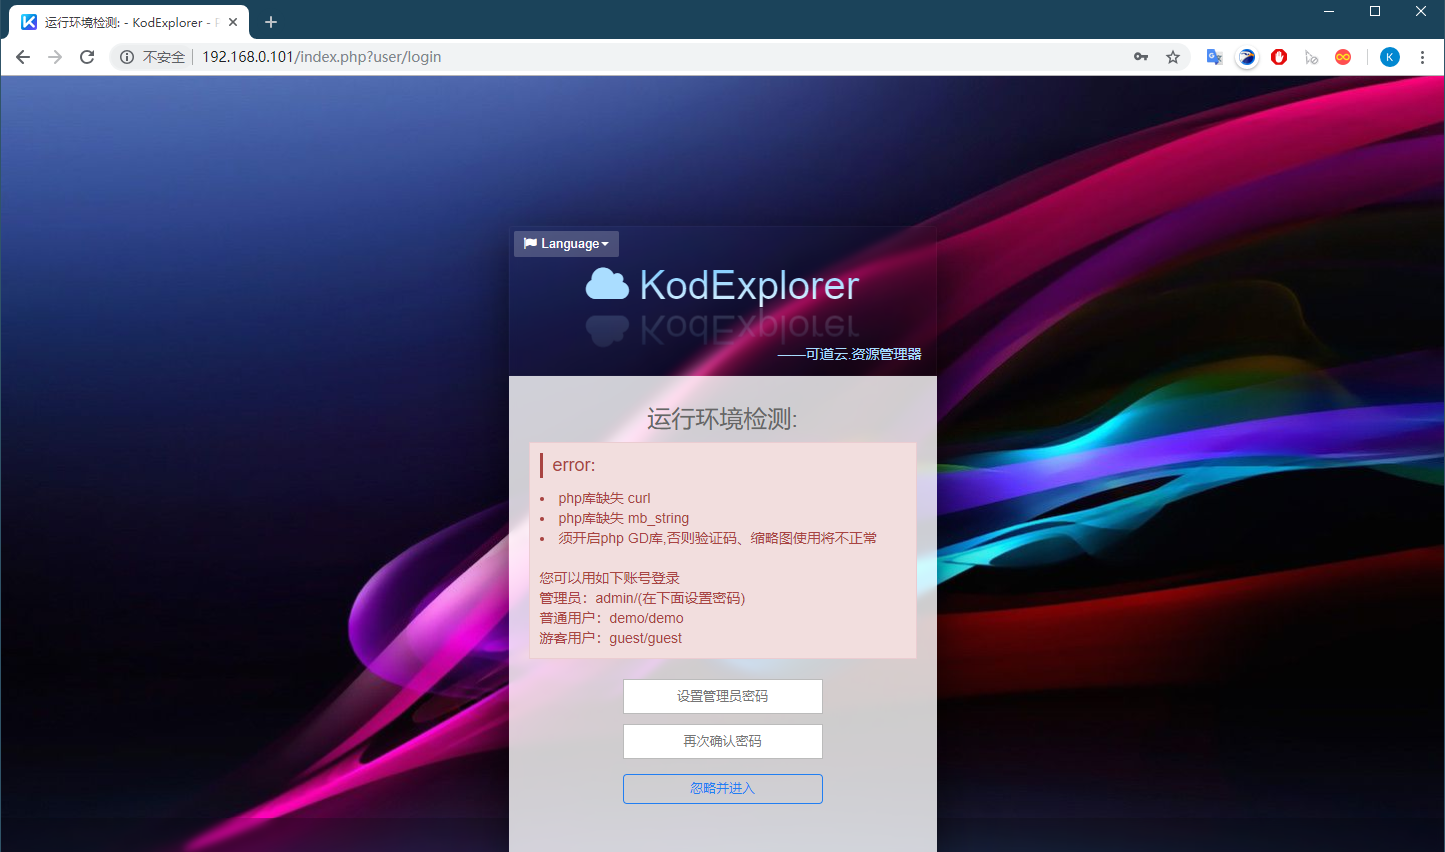Click the red ad blocker extension icon
The width and height of the screenshot is (1445, 852).
tap(1279, 57)
